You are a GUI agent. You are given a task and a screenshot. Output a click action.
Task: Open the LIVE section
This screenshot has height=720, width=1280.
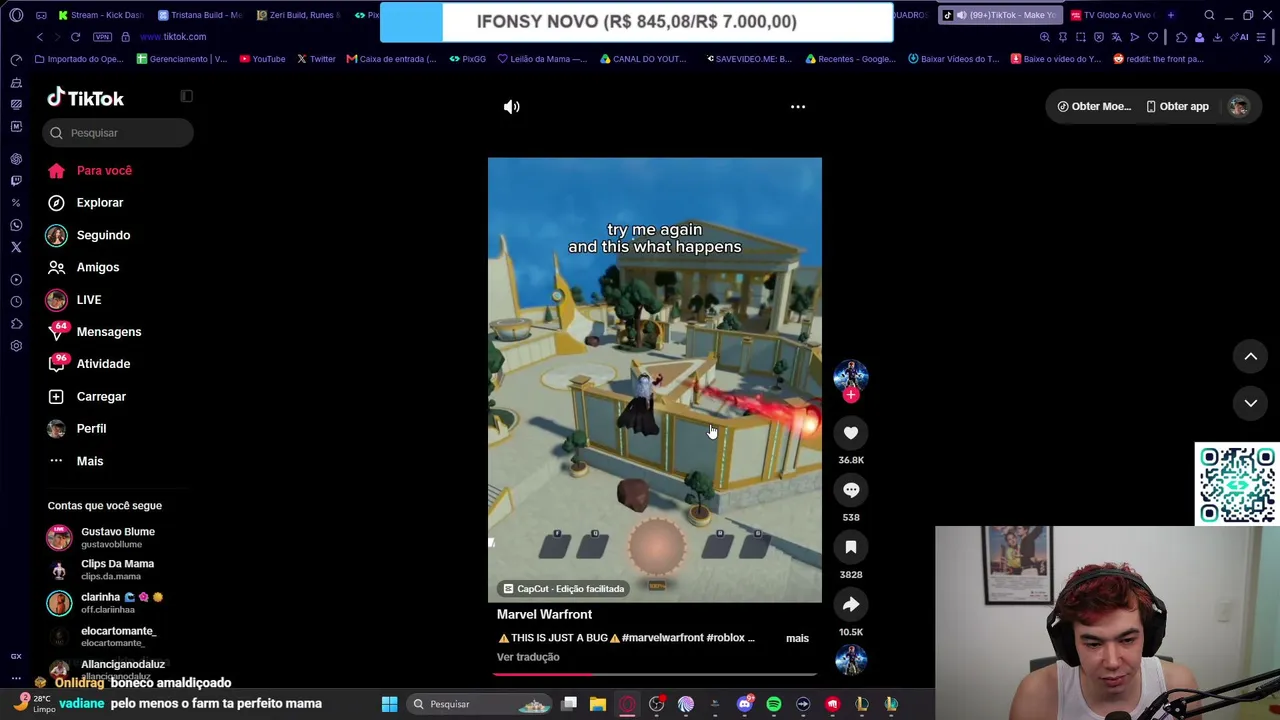pos(75,300)
